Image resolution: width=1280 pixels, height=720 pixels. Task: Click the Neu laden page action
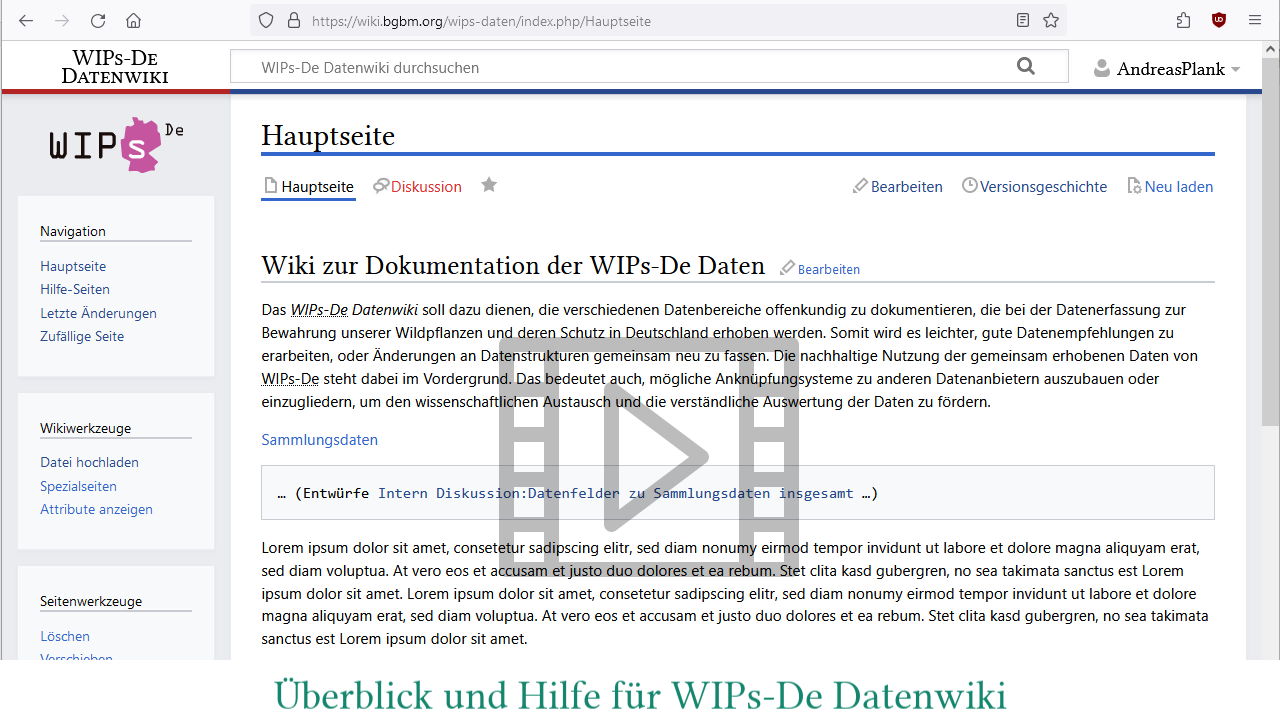[x=1177, y=187]
